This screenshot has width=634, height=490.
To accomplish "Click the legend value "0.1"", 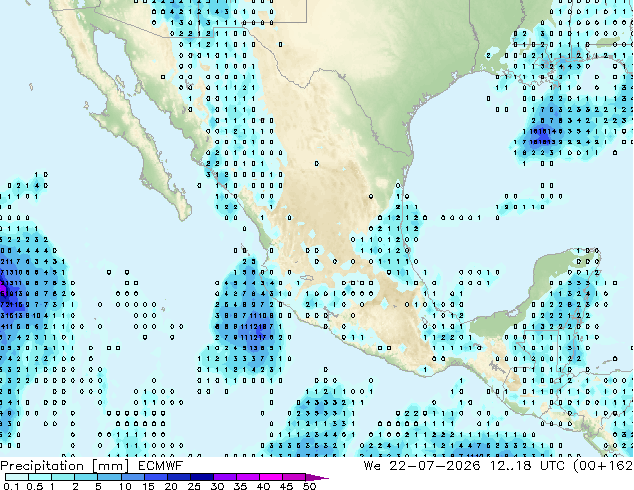I will pos(11,486).
